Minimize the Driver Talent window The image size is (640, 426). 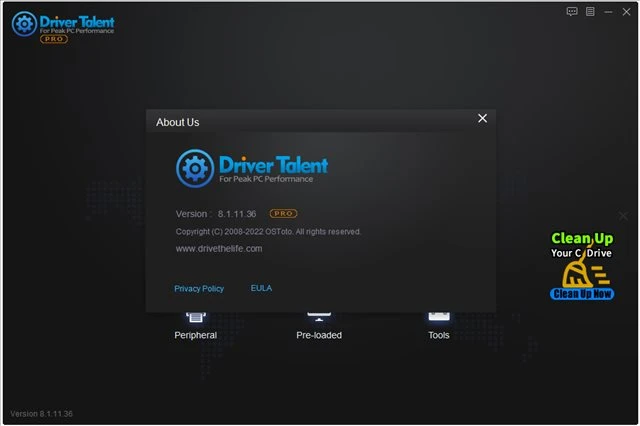[x=609, y=11]
